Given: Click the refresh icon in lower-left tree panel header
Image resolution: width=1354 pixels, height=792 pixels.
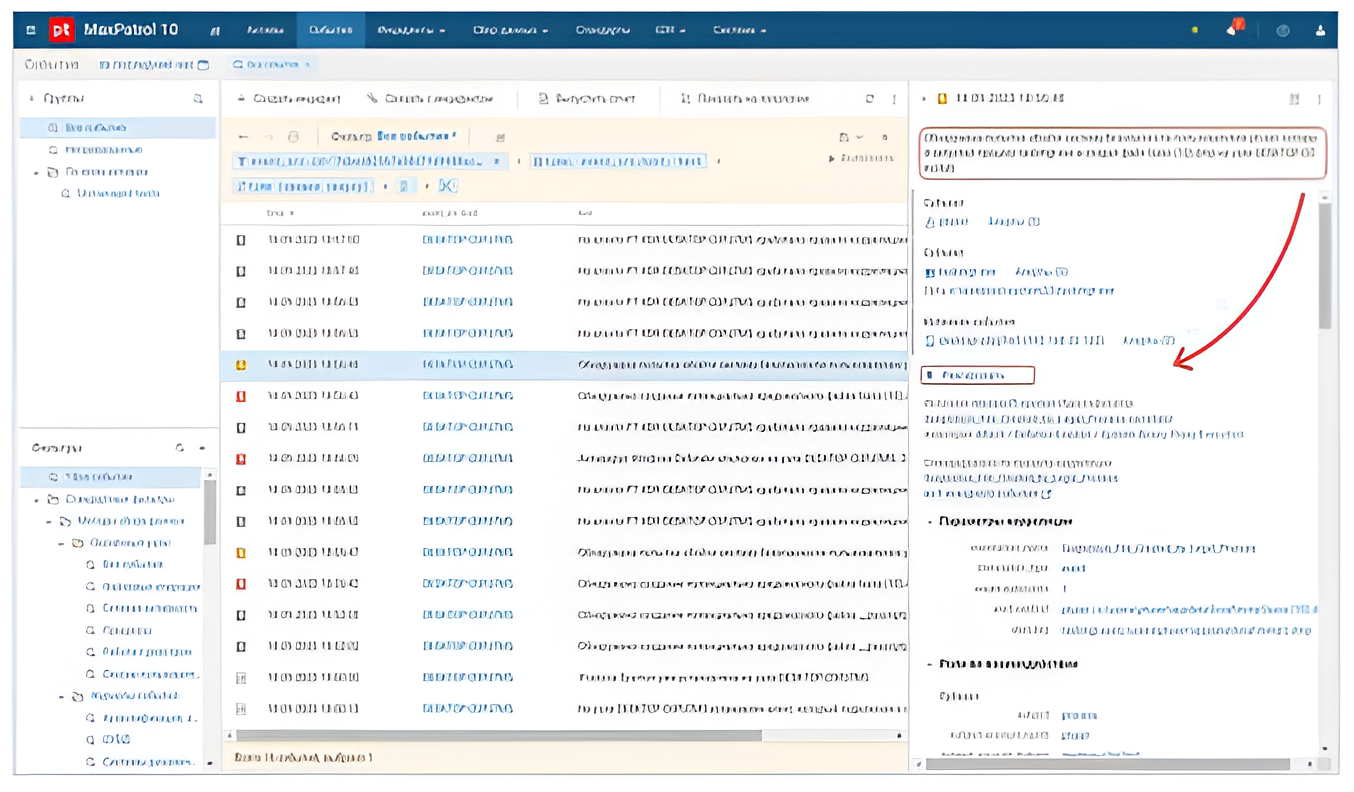Looking at the screenshot, I should tap(180, 448).
